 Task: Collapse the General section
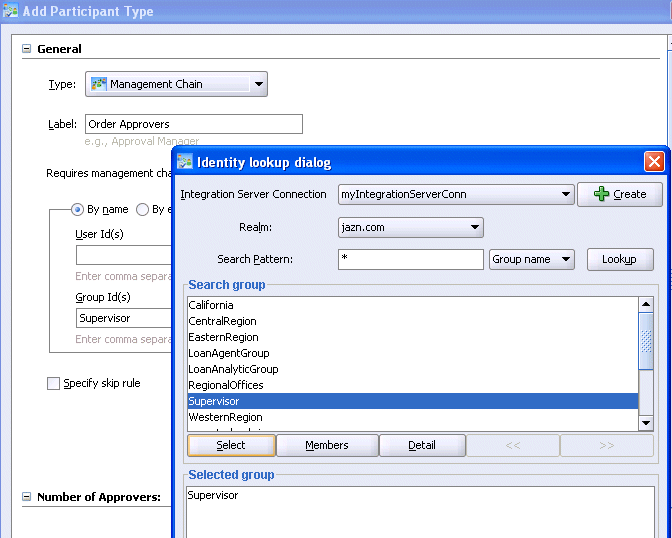pos(27,48)
